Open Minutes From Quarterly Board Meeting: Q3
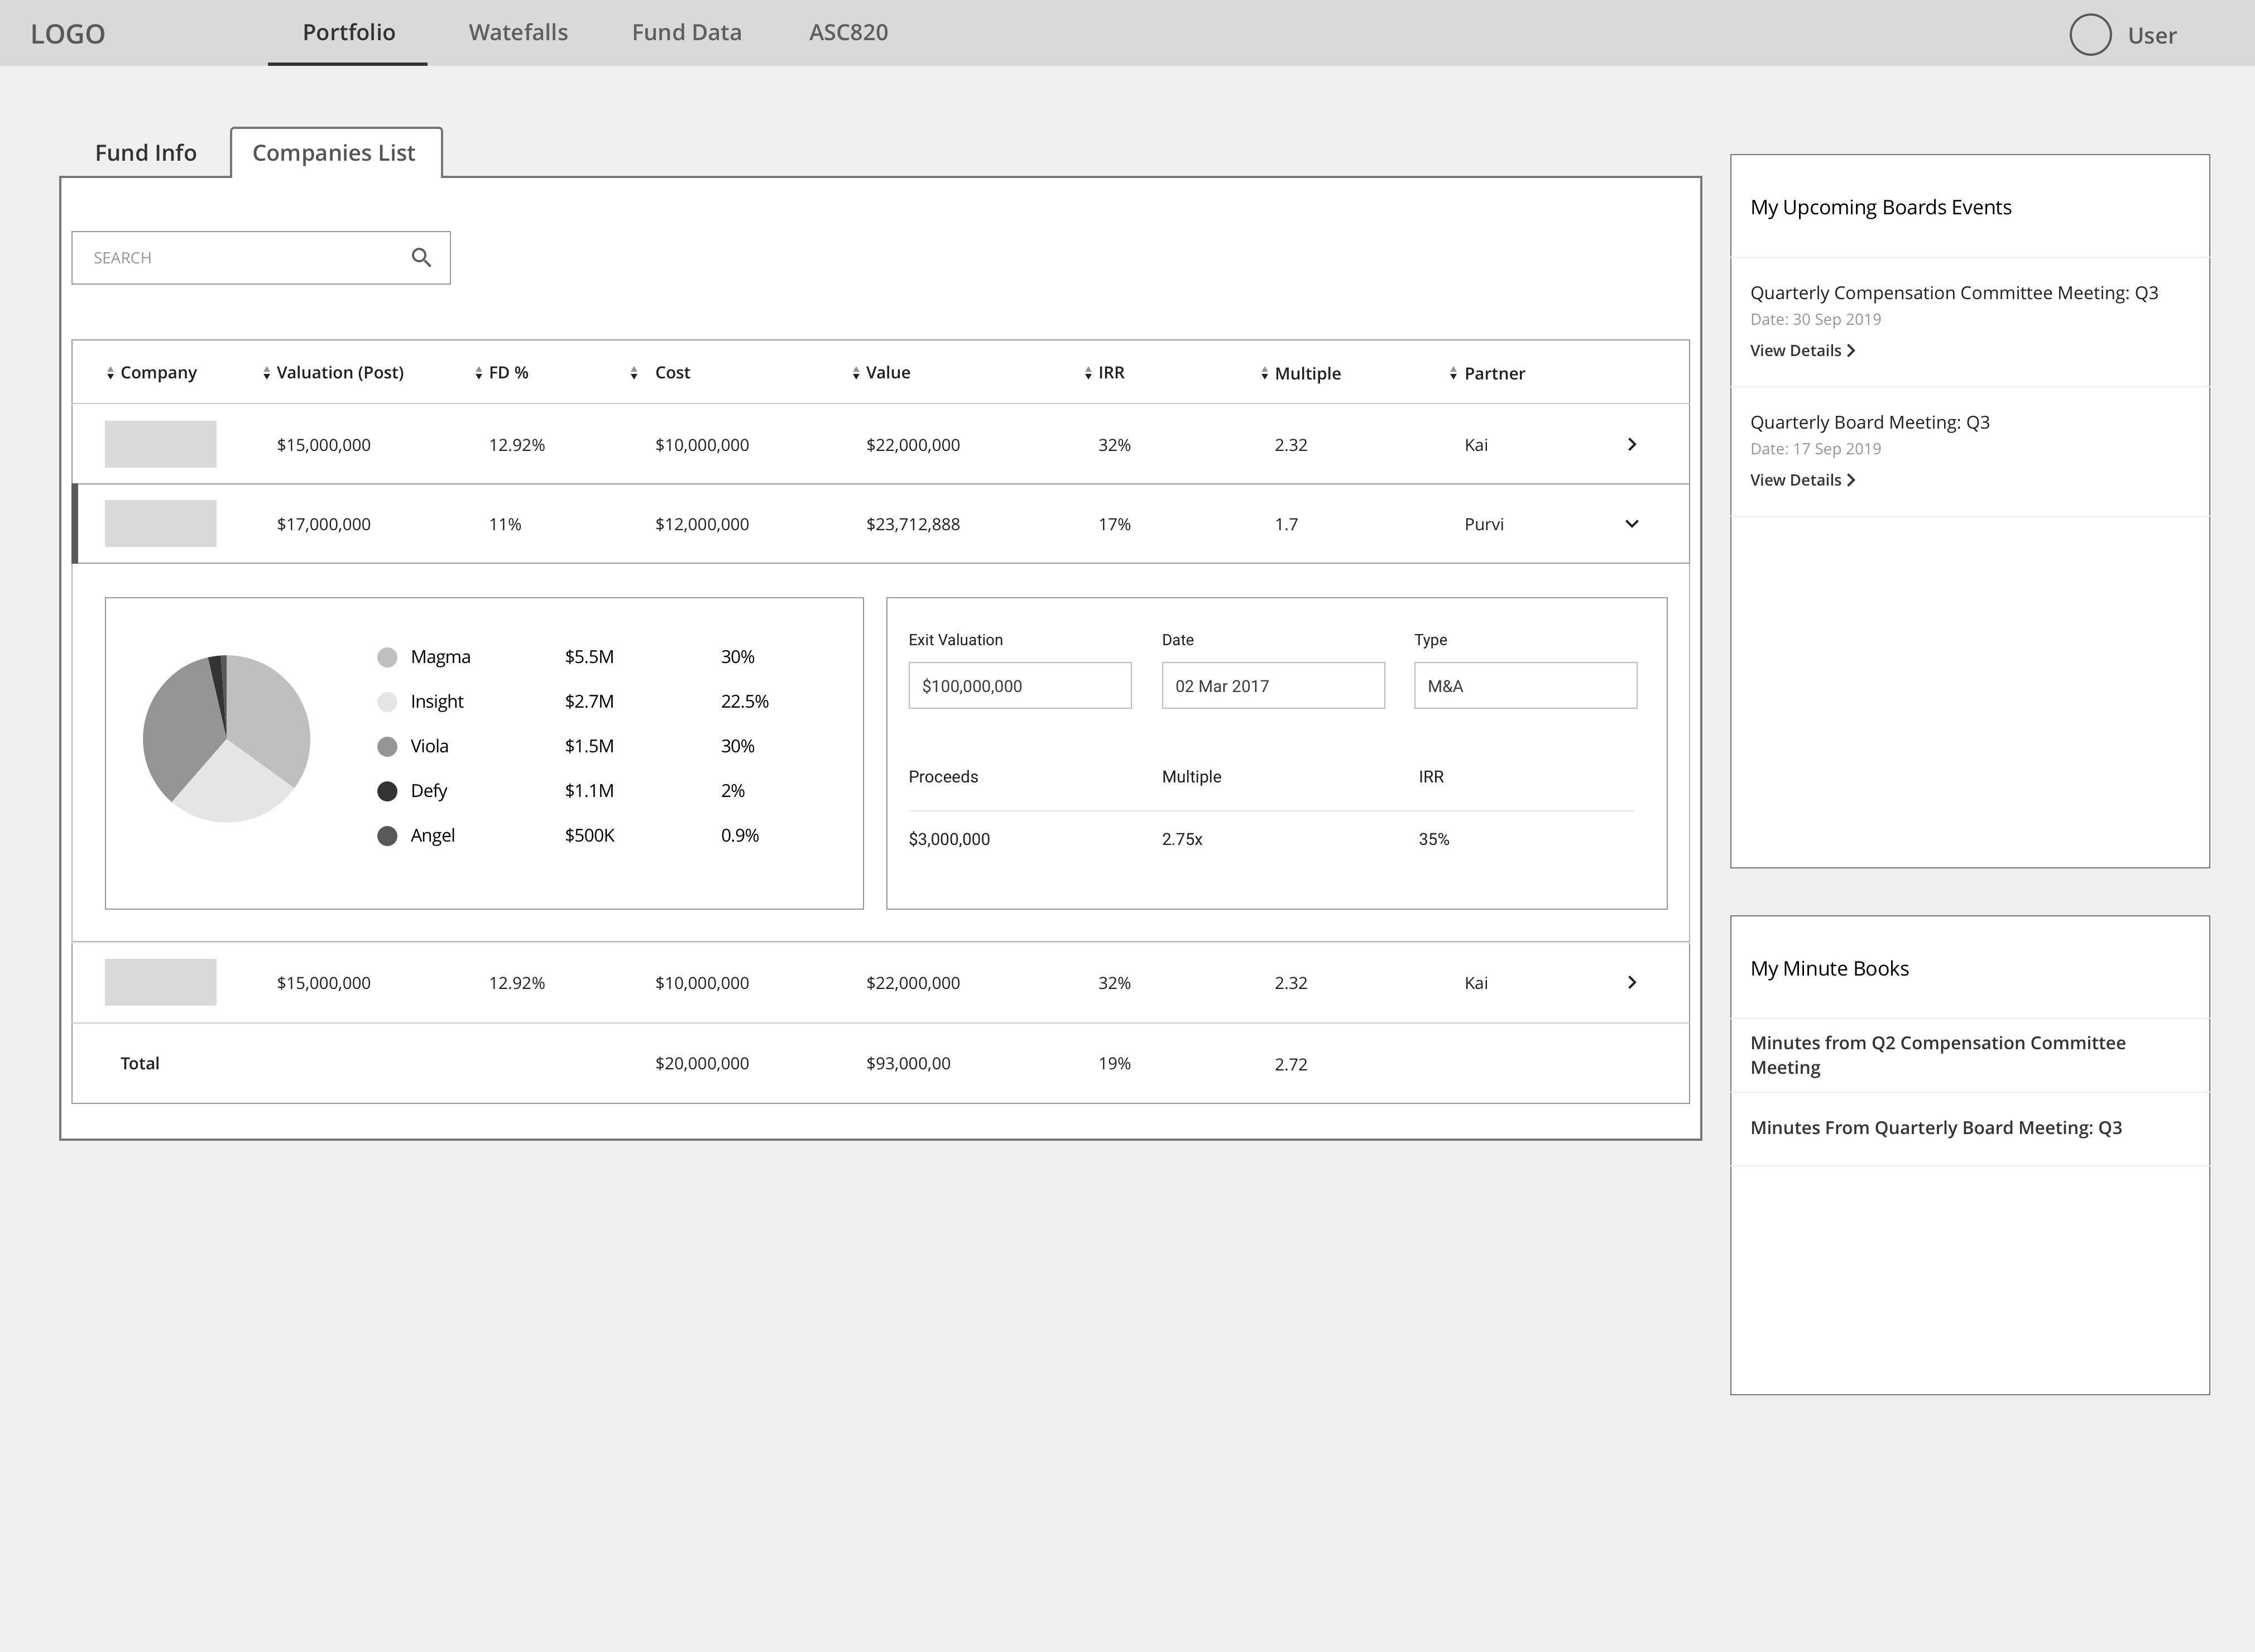Screen dimensions: 2255x1652 click(x=1935, y=1128)
